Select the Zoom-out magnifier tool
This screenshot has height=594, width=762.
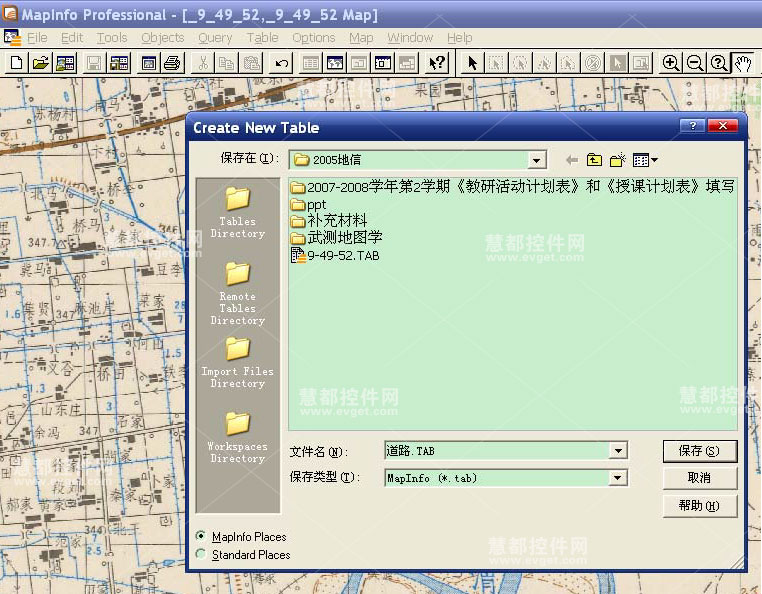coord(695,63)
